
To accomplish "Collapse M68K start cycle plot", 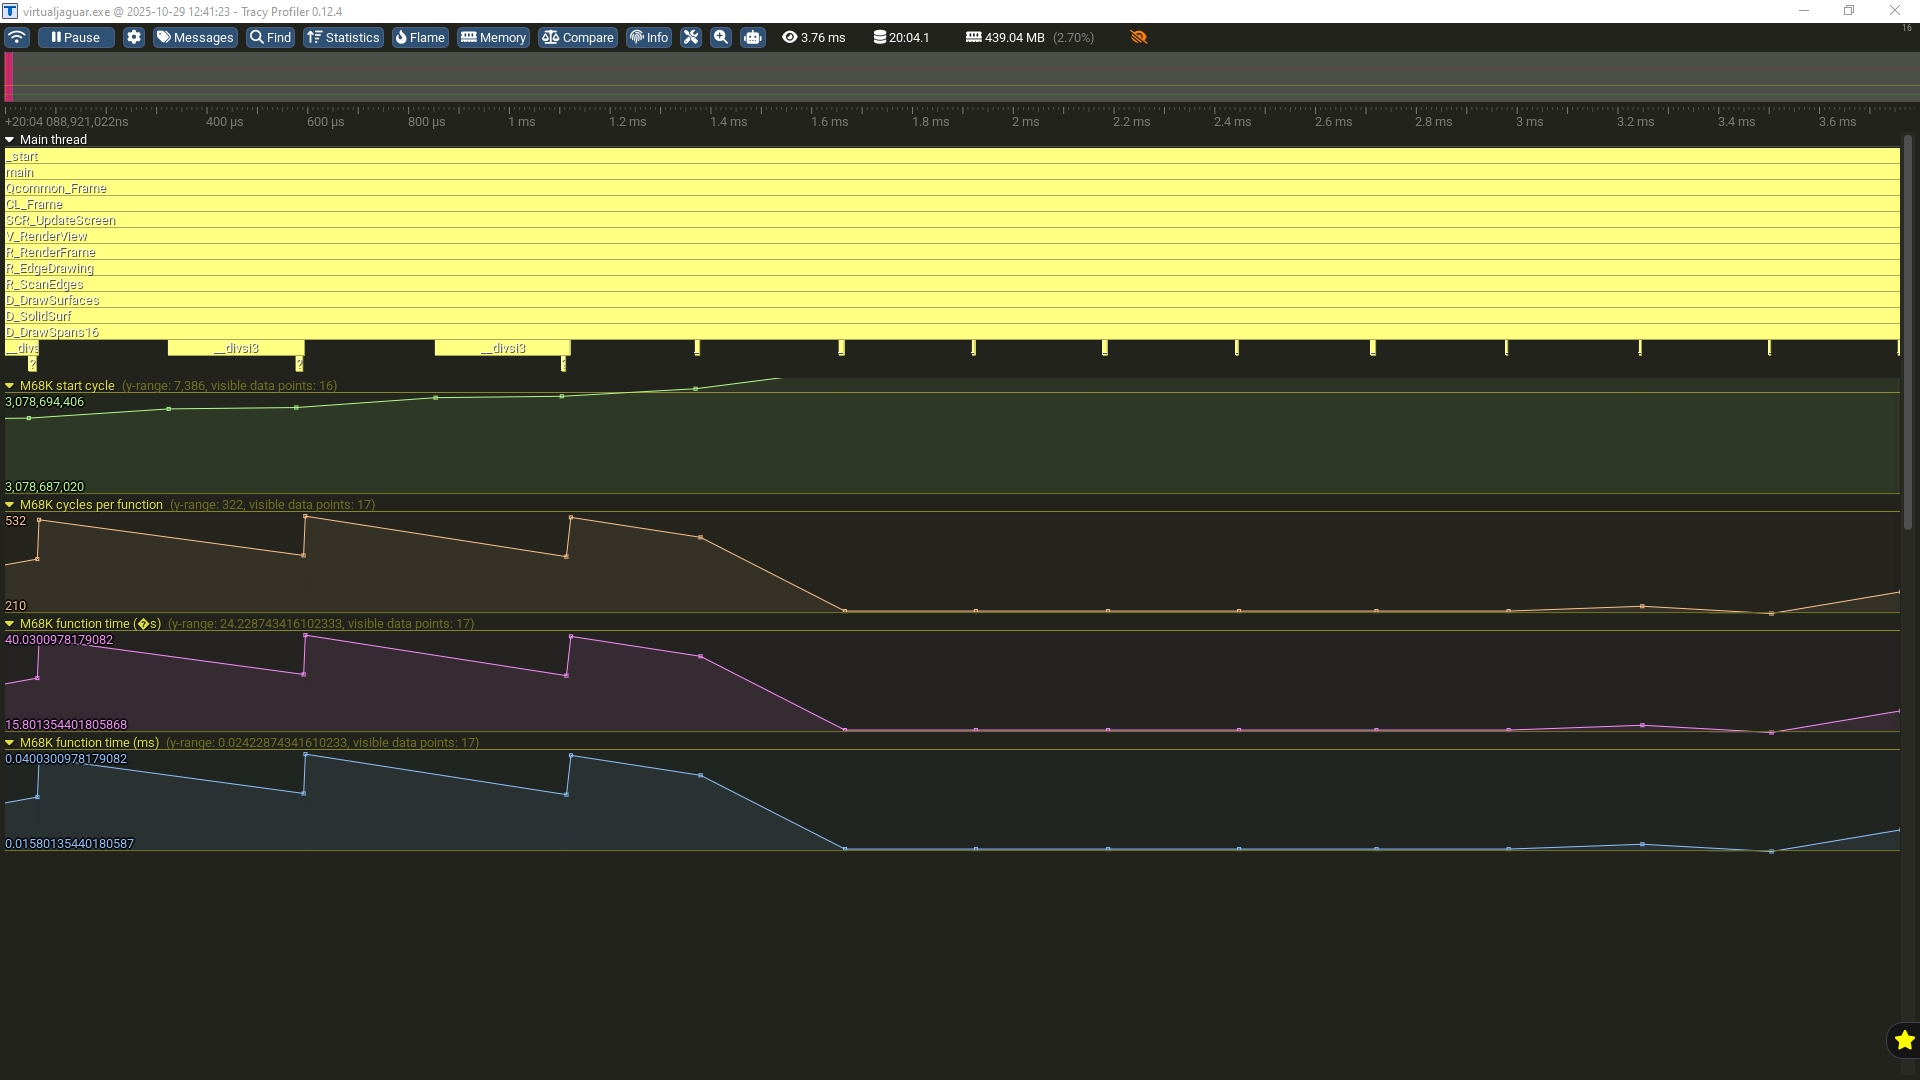I will pyautogui.click(x=10, y=386).
